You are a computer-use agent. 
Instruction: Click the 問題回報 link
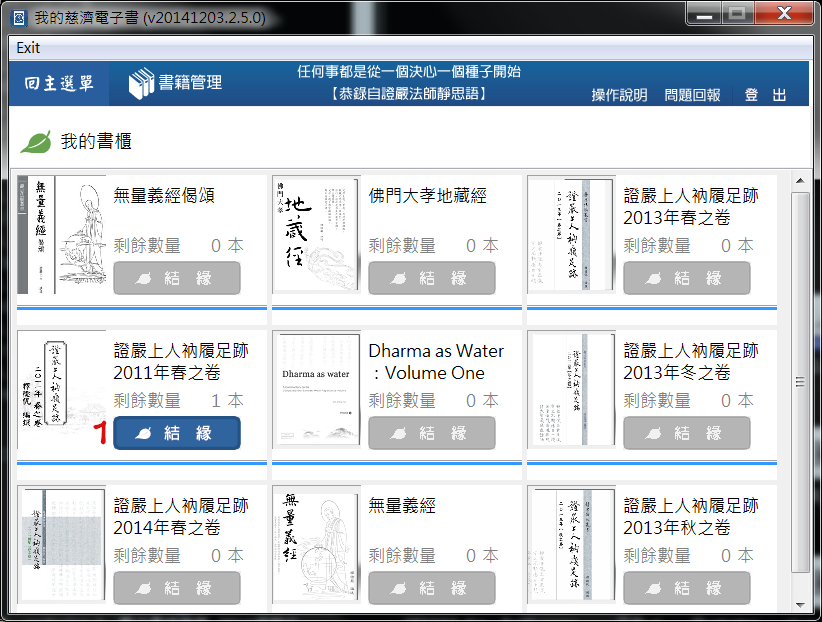[x=692, y=95]
